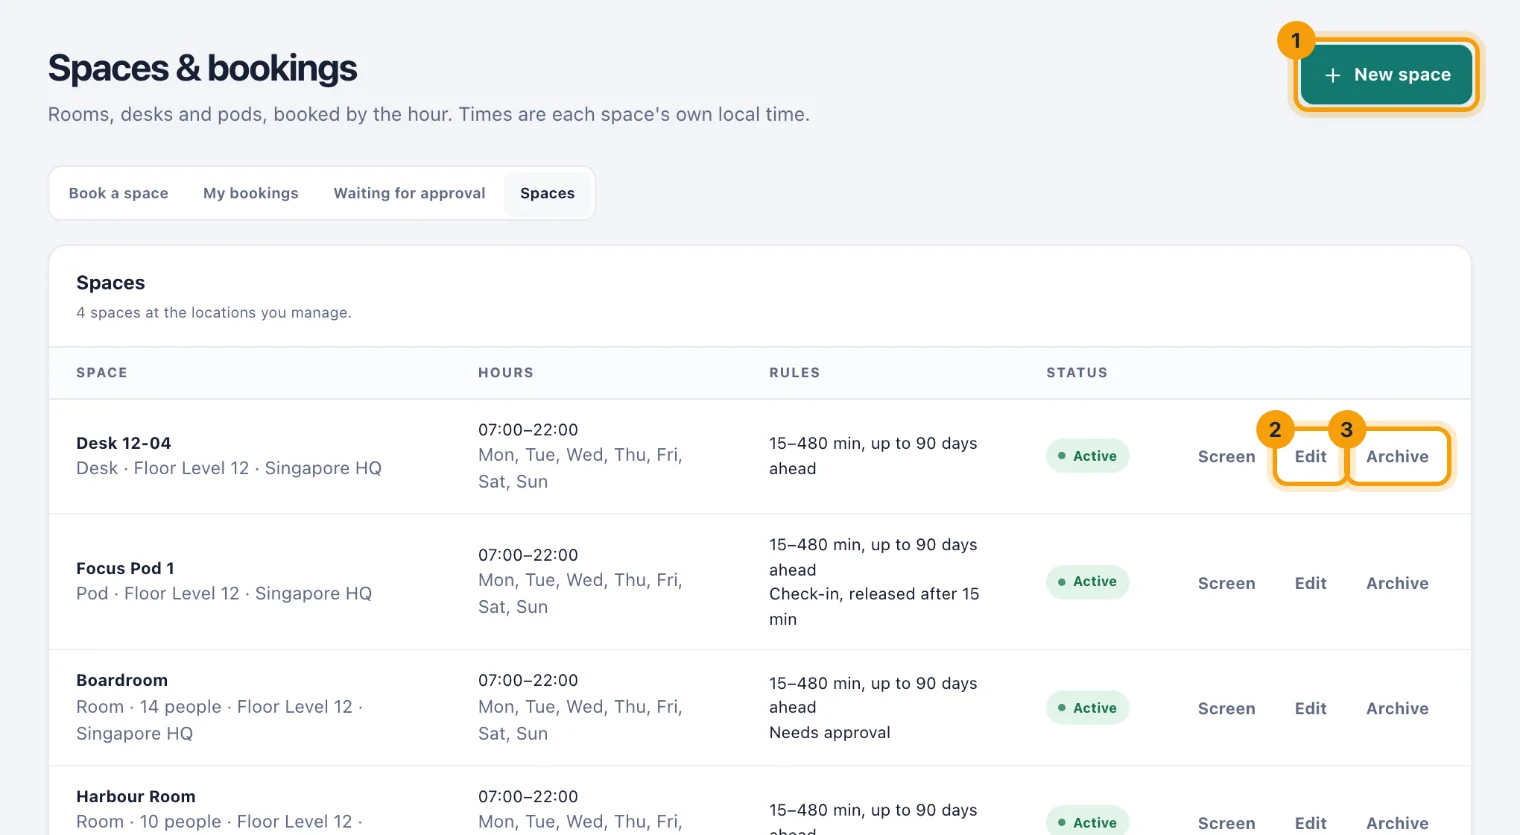Image resolution: width=1520 pixels, height=835 pixels.
Task: Click the New space button
Action: [x=1386, y=75]
